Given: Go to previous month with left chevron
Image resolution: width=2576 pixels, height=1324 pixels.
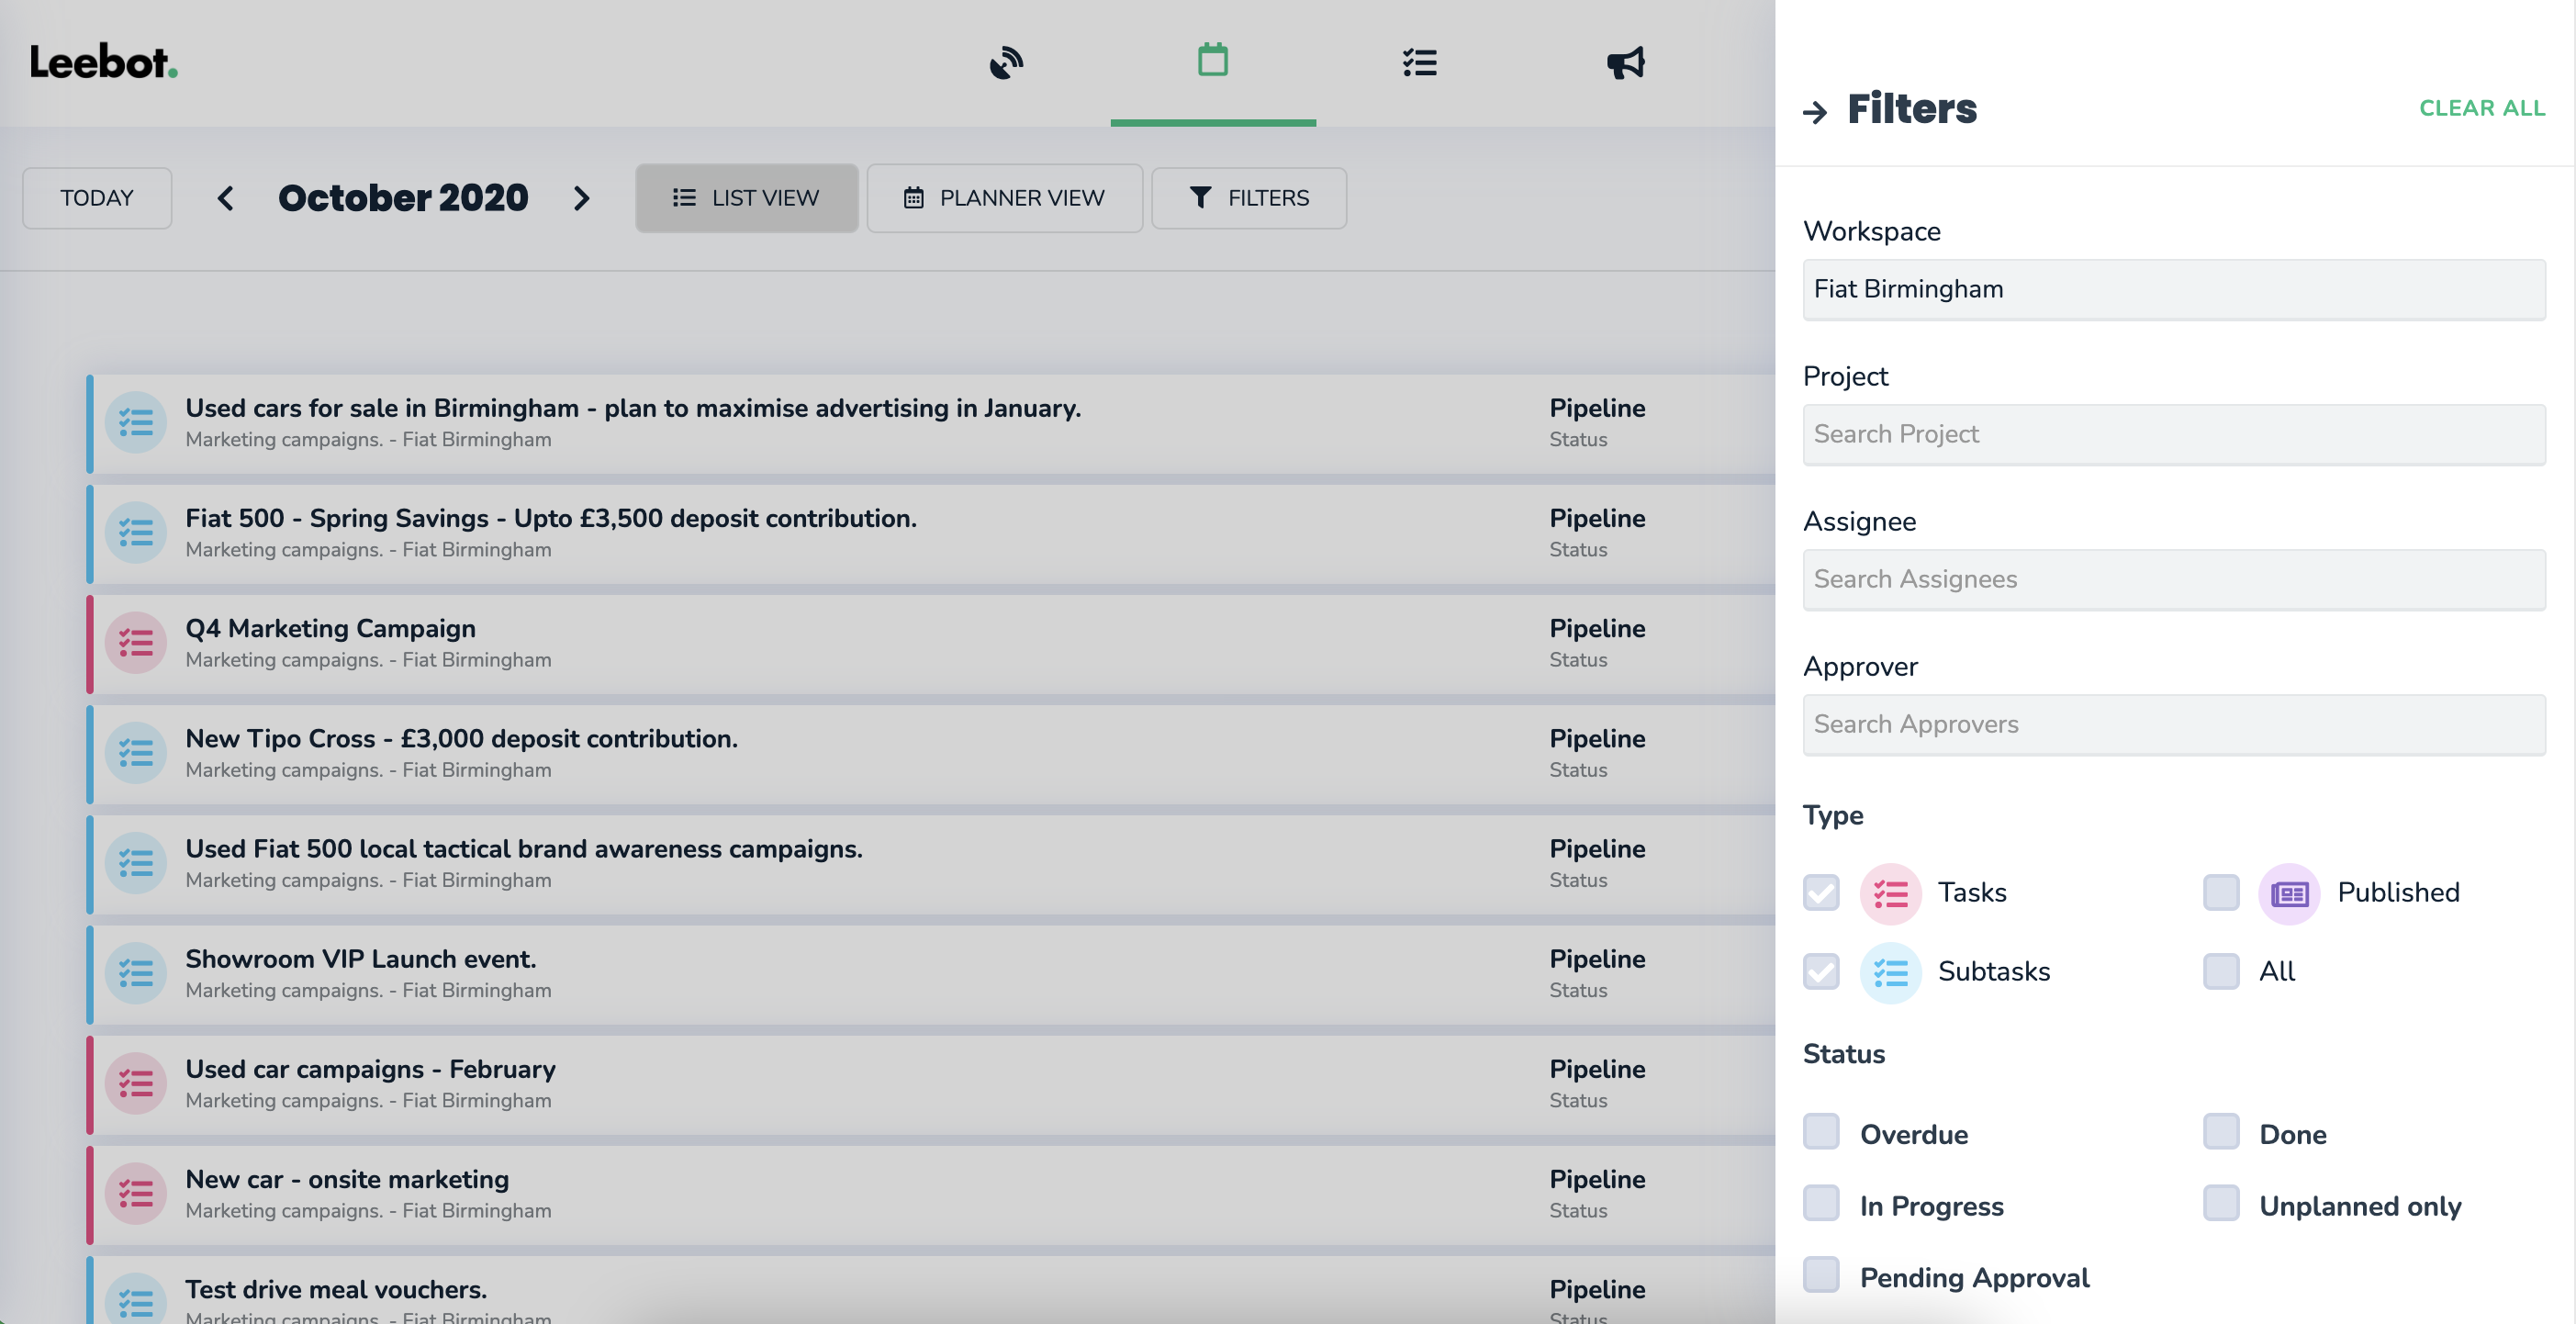Looking at the screenshot, I should point(226,198).
